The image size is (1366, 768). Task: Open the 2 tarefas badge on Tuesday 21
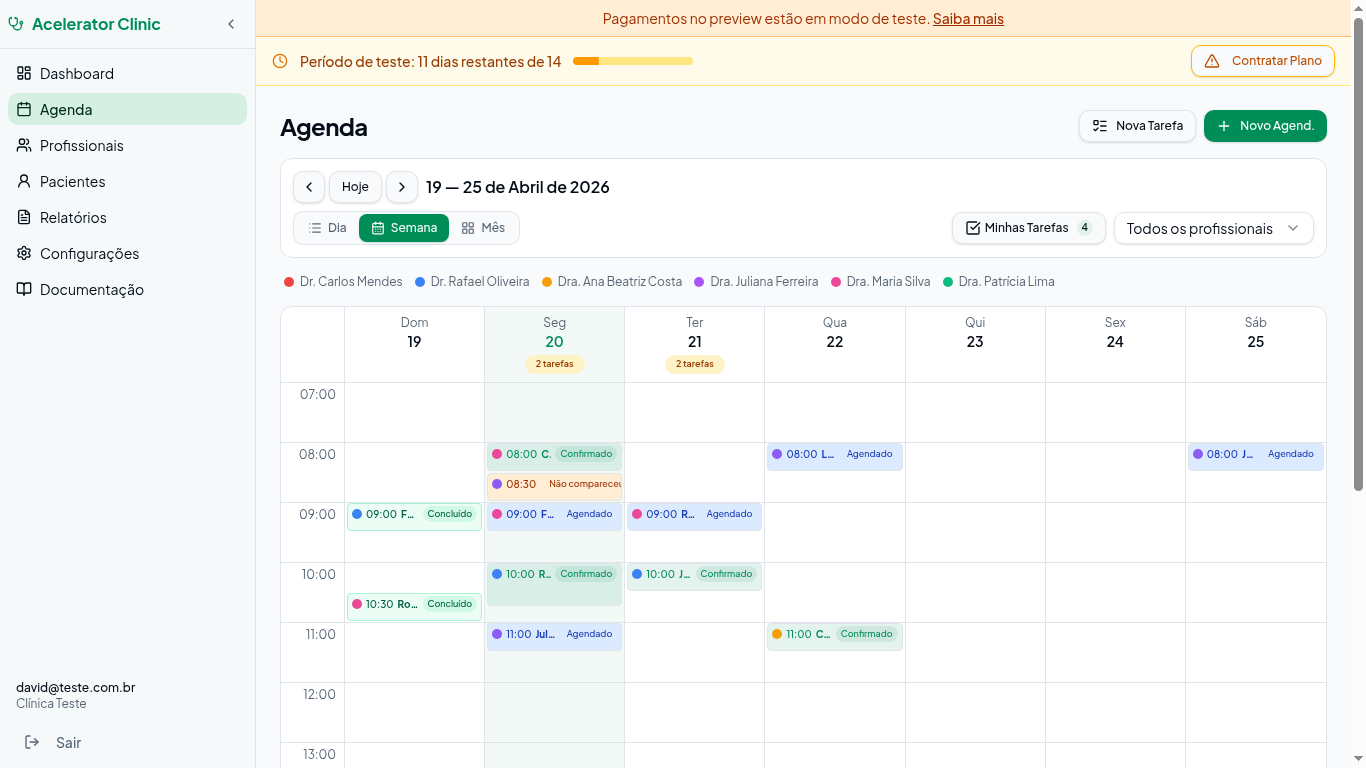click(695, 364)
